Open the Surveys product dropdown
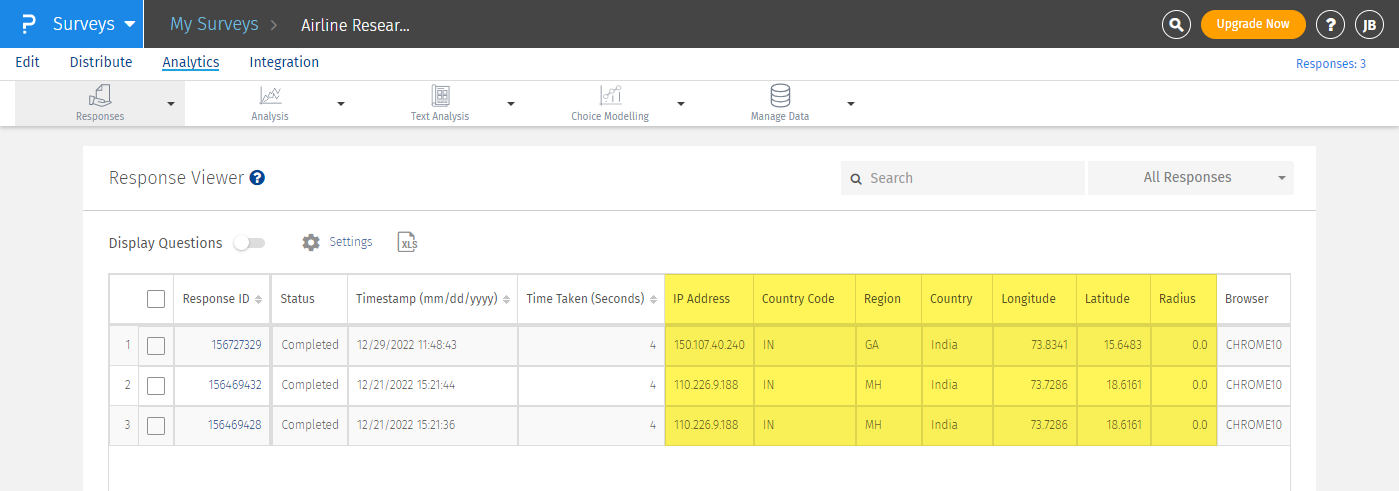Viewport: 1399px width, 491px height. [x=93, y=24]
